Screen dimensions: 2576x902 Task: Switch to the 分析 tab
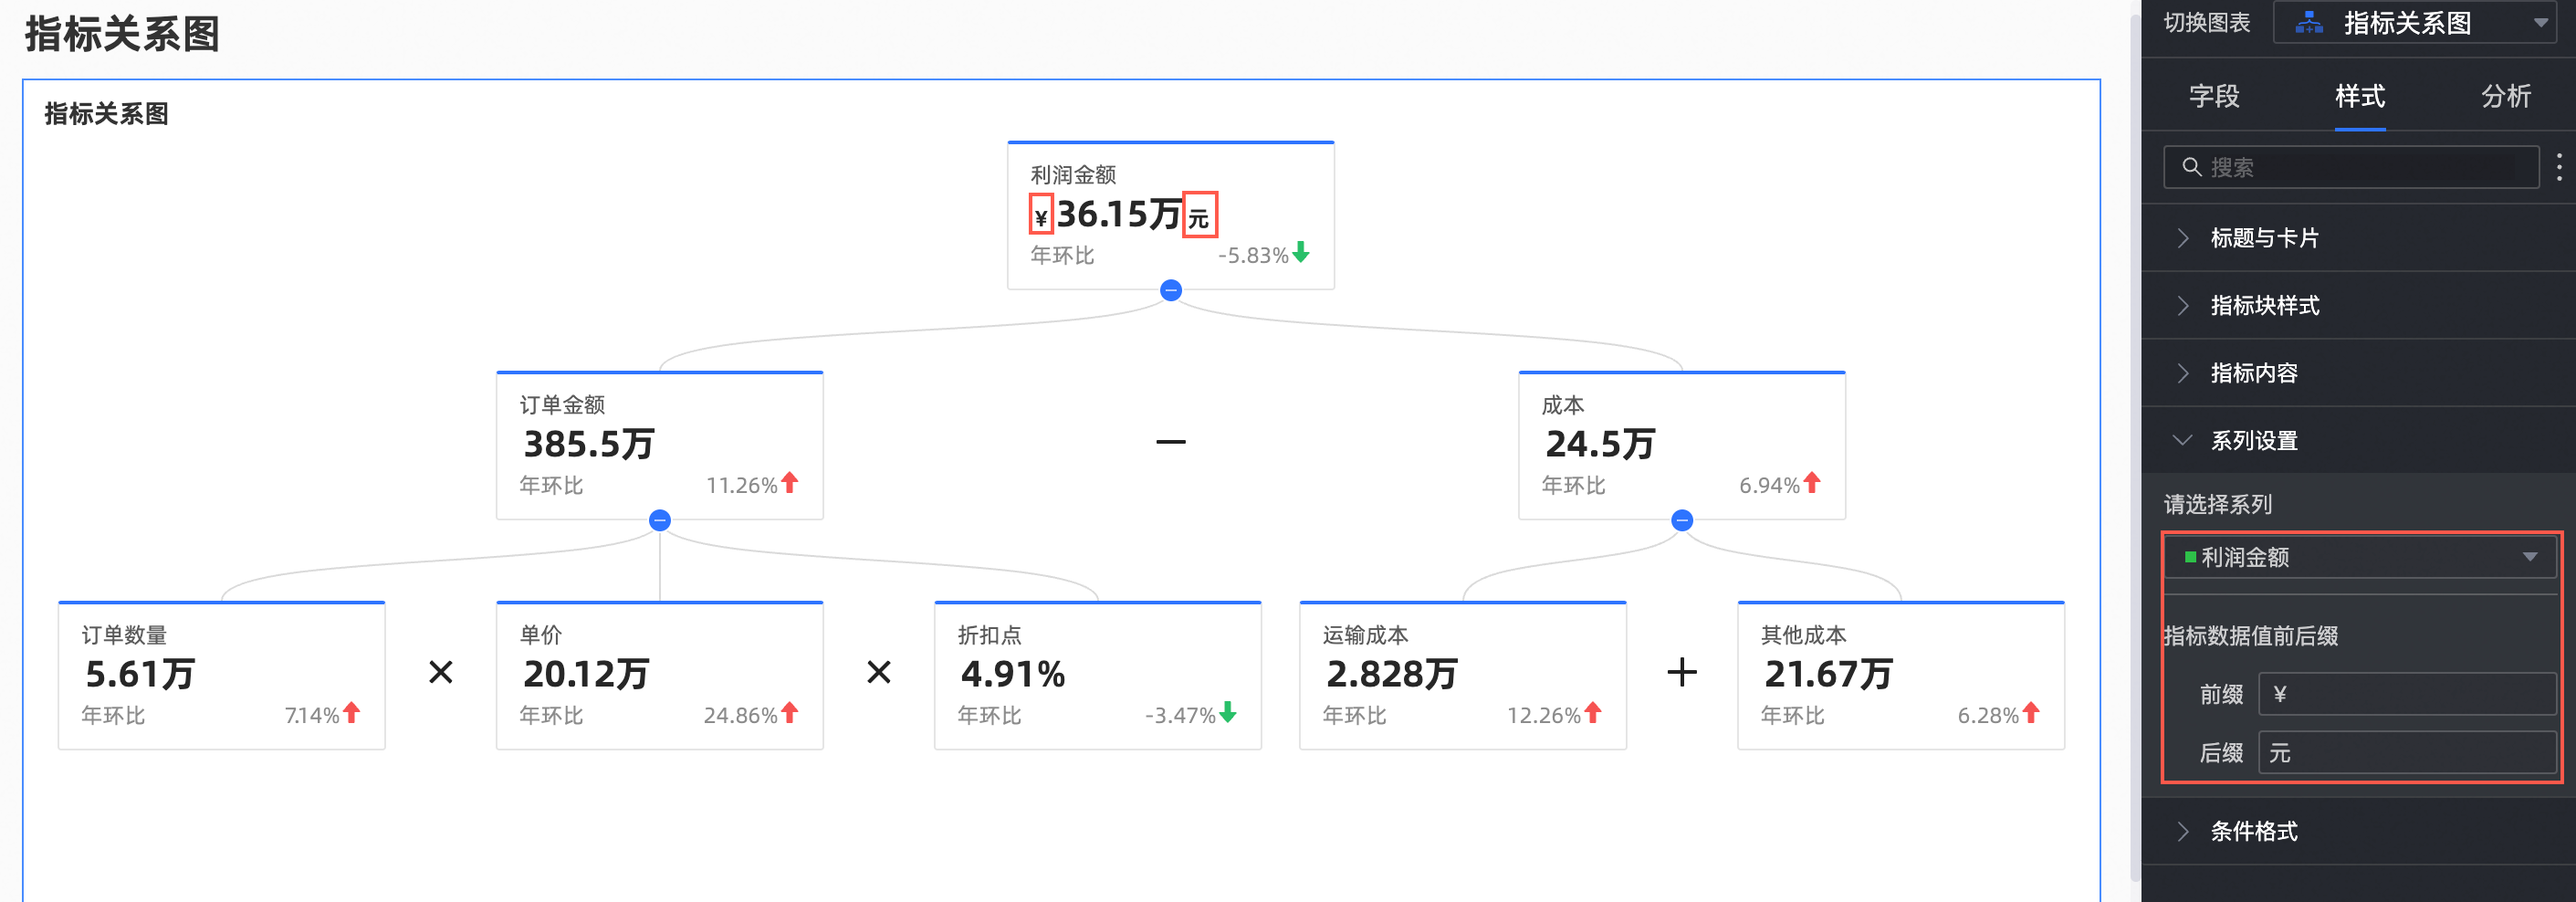pos(2505,96)
